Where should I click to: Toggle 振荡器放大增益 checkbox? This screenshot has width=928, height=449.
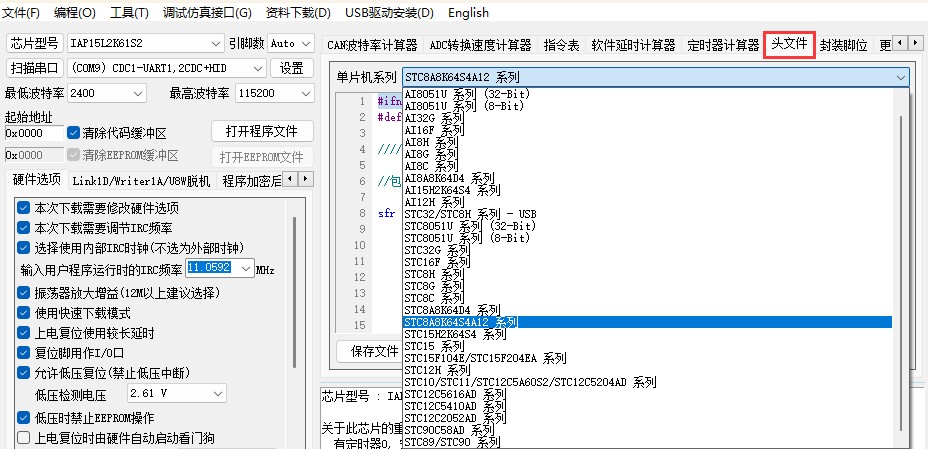coord(23,292)
